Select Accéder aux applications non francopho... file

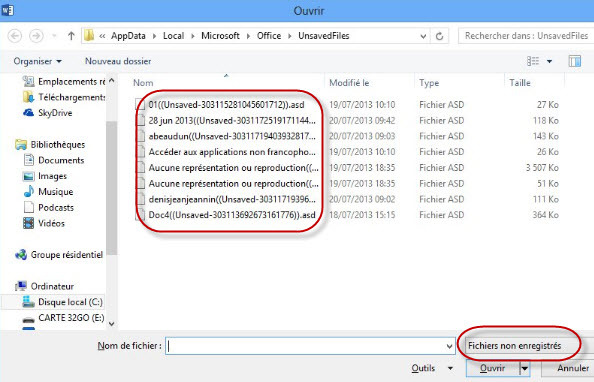click(x=232, y=152)
